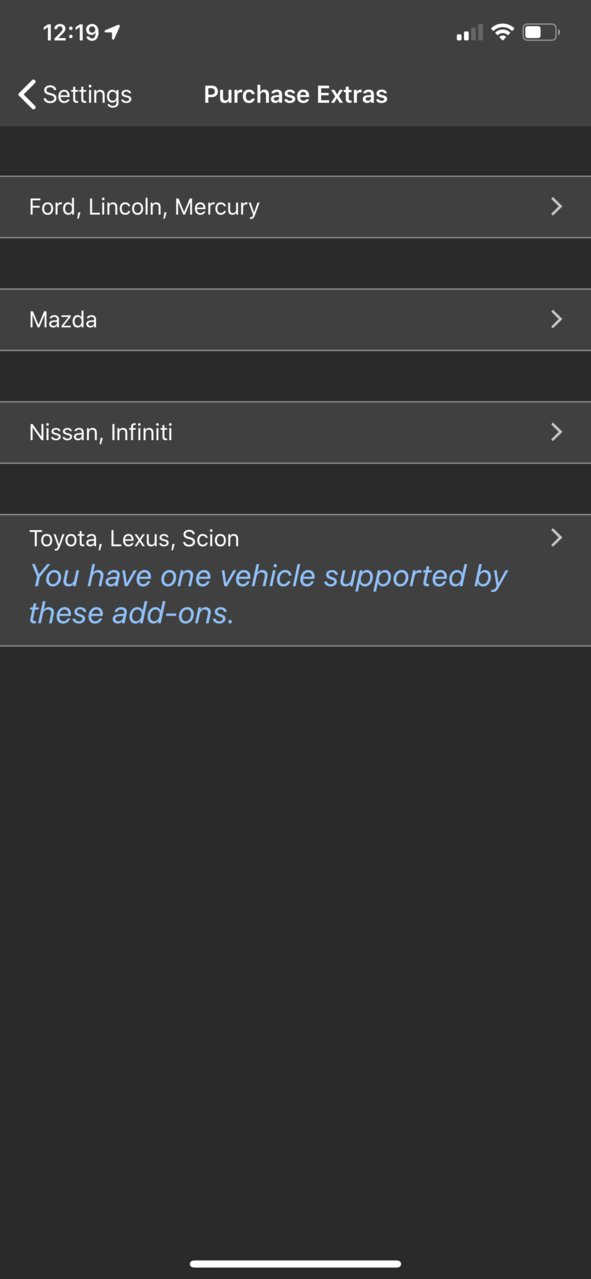Open Ford, Lincoln, Mercury extras
The image size is (591, 1279).
tap(295, 207)
